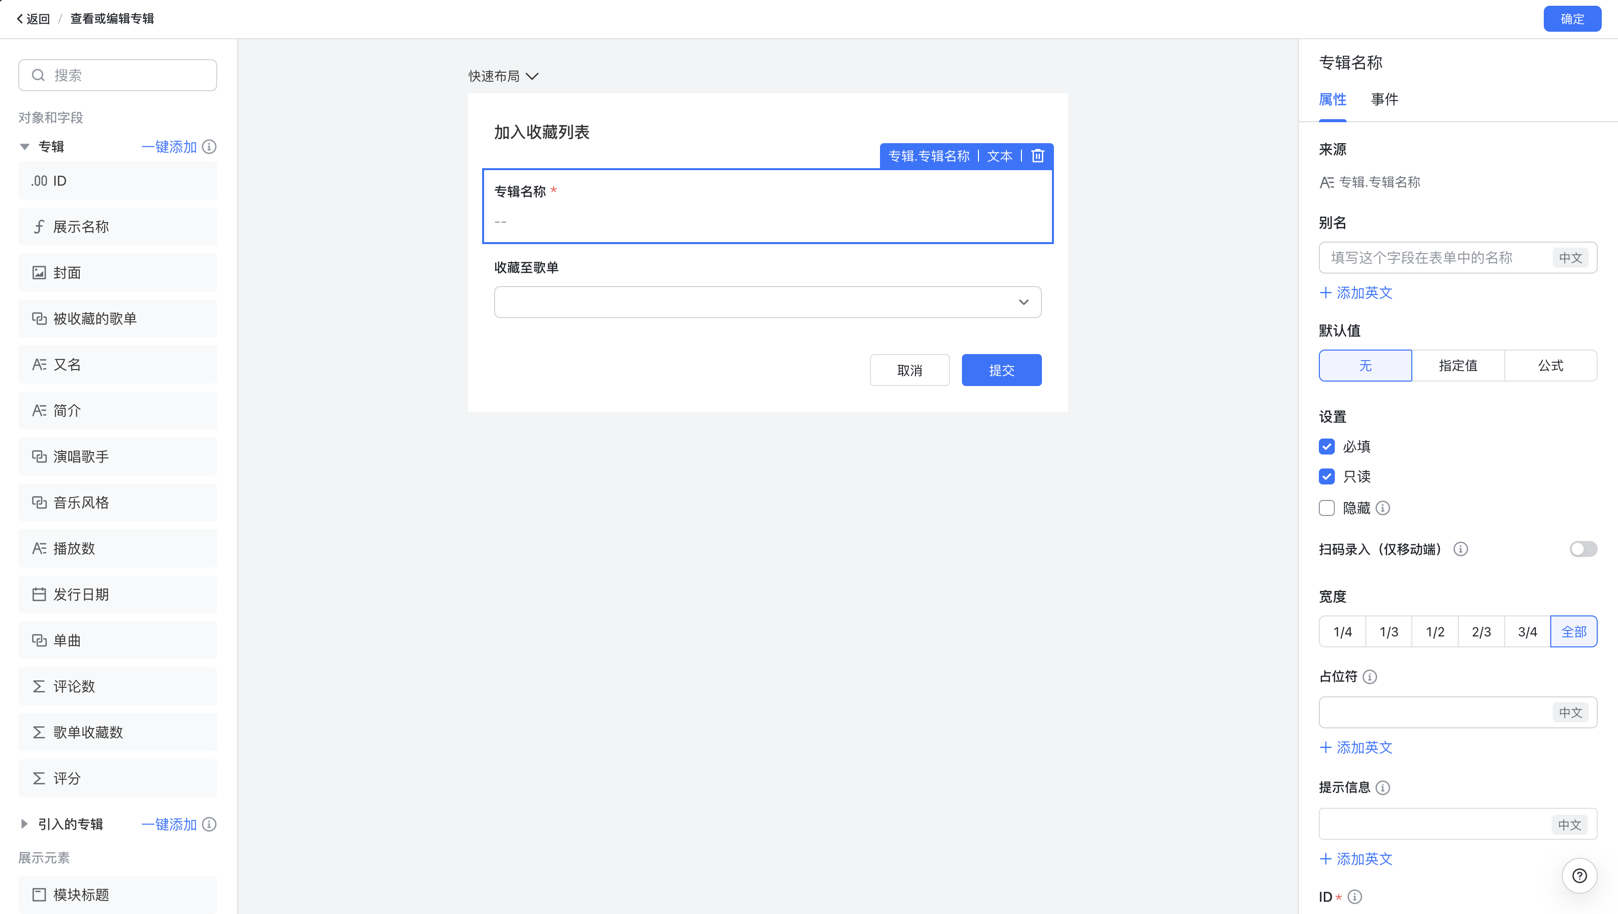Click info icon next to 隐藏 checkbox
The image size is (1618, 914).
(1383, 508)
